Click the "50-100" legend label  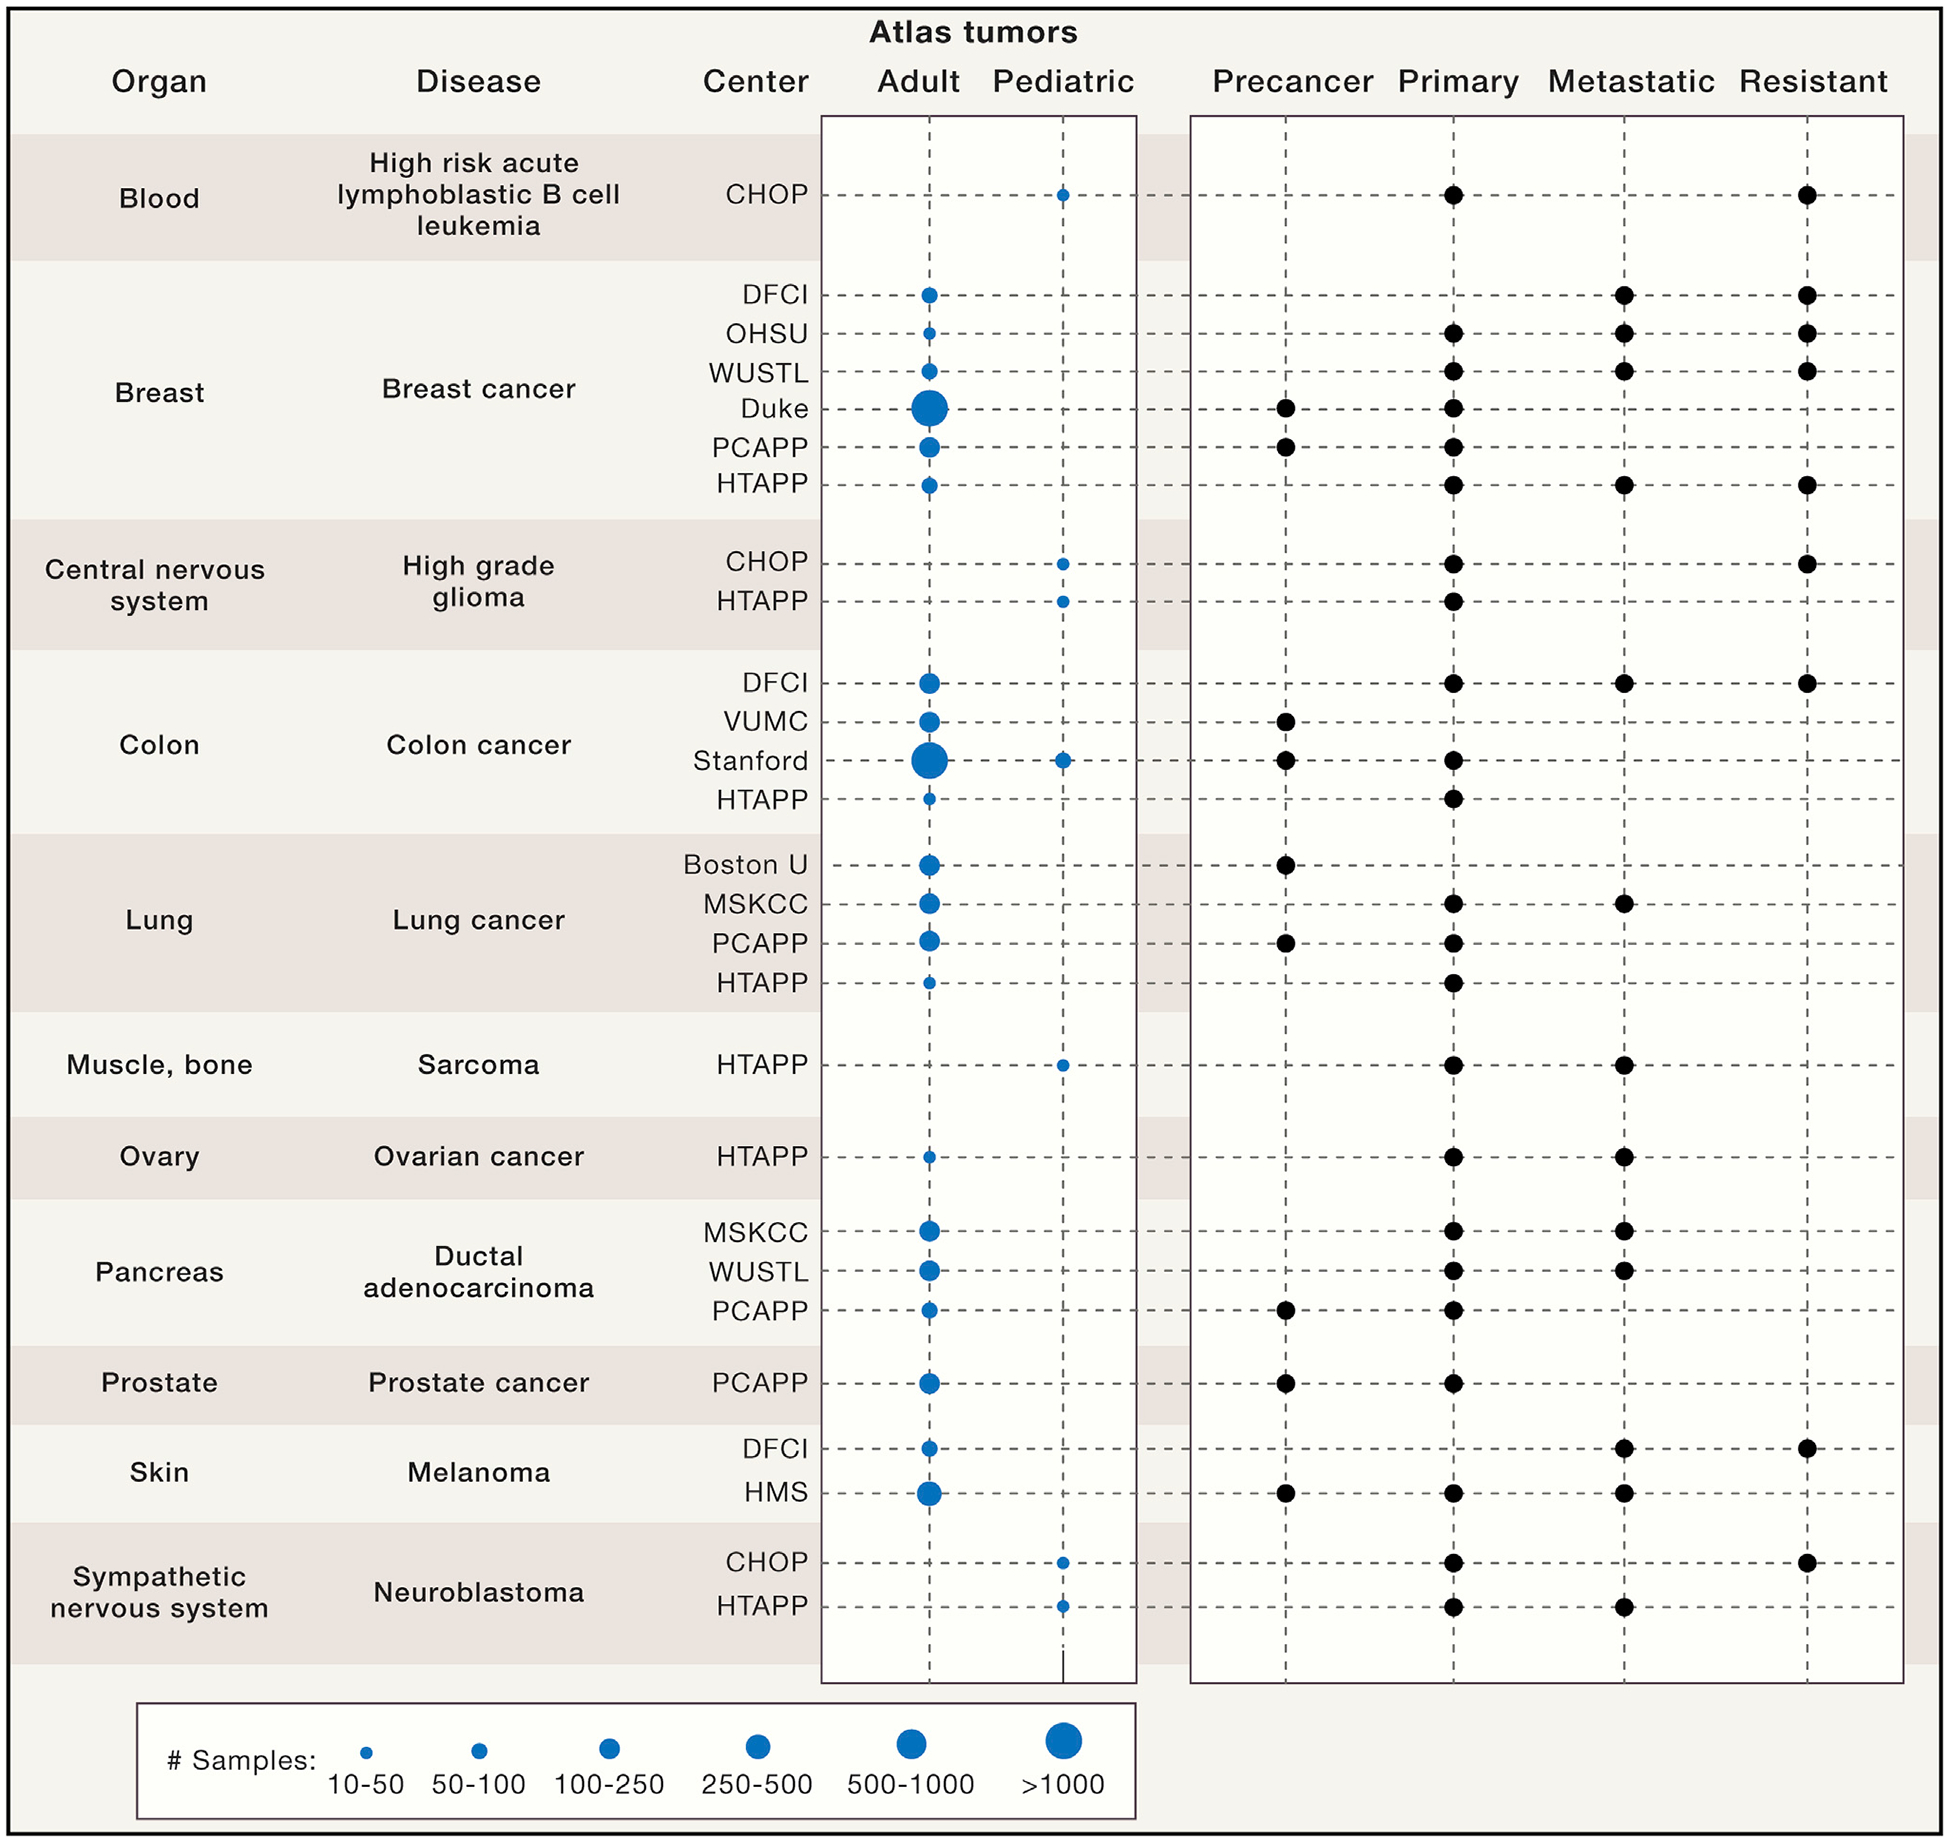[478, 1784]
